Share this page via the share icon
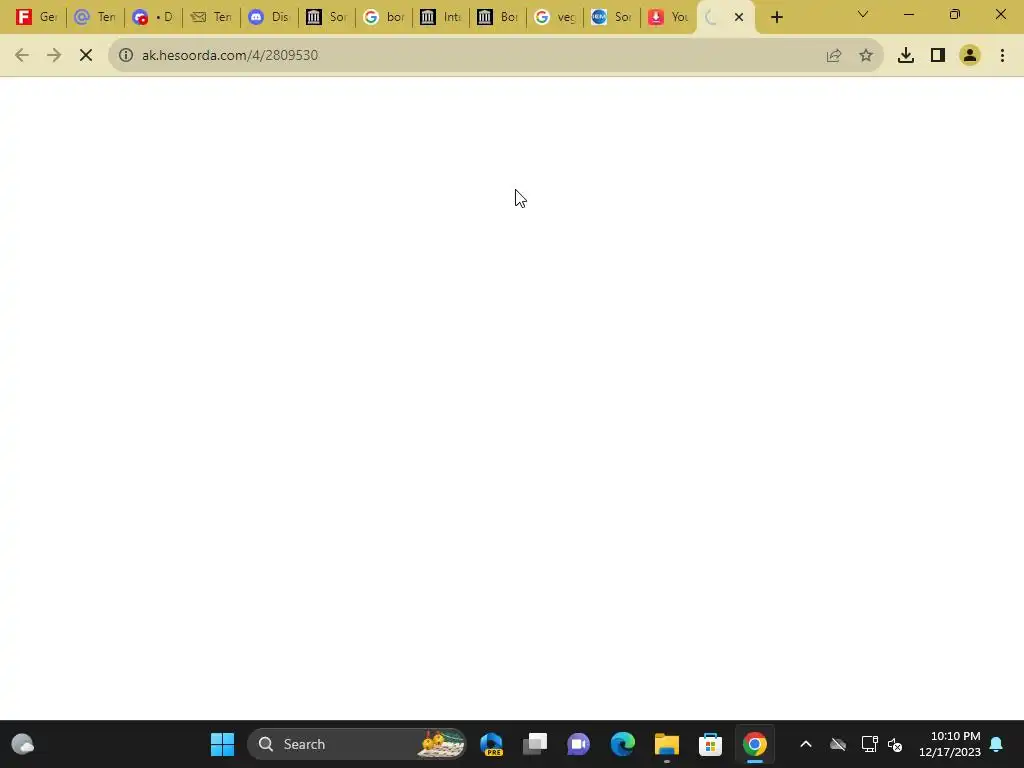This screenshot has height=768, width=1024. coord(834,56)
